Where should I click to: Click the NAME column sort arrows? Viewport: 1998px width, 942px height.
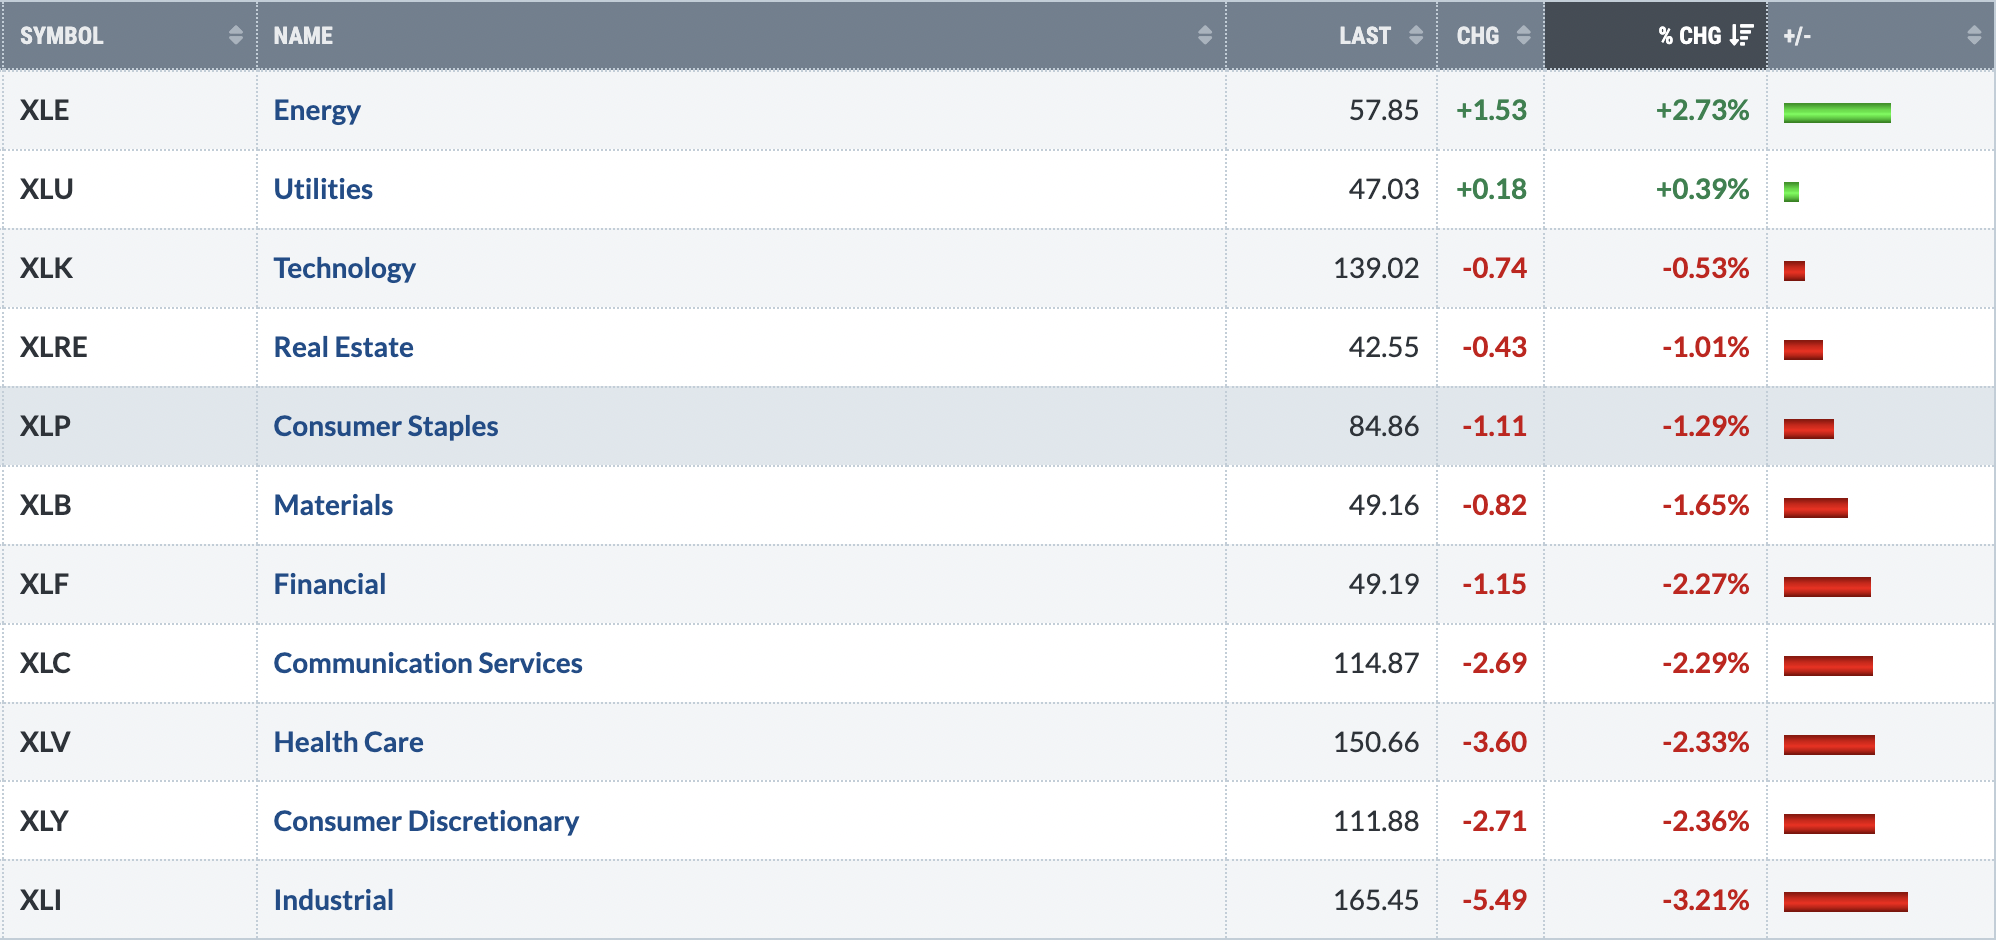tap(1204, 36)
